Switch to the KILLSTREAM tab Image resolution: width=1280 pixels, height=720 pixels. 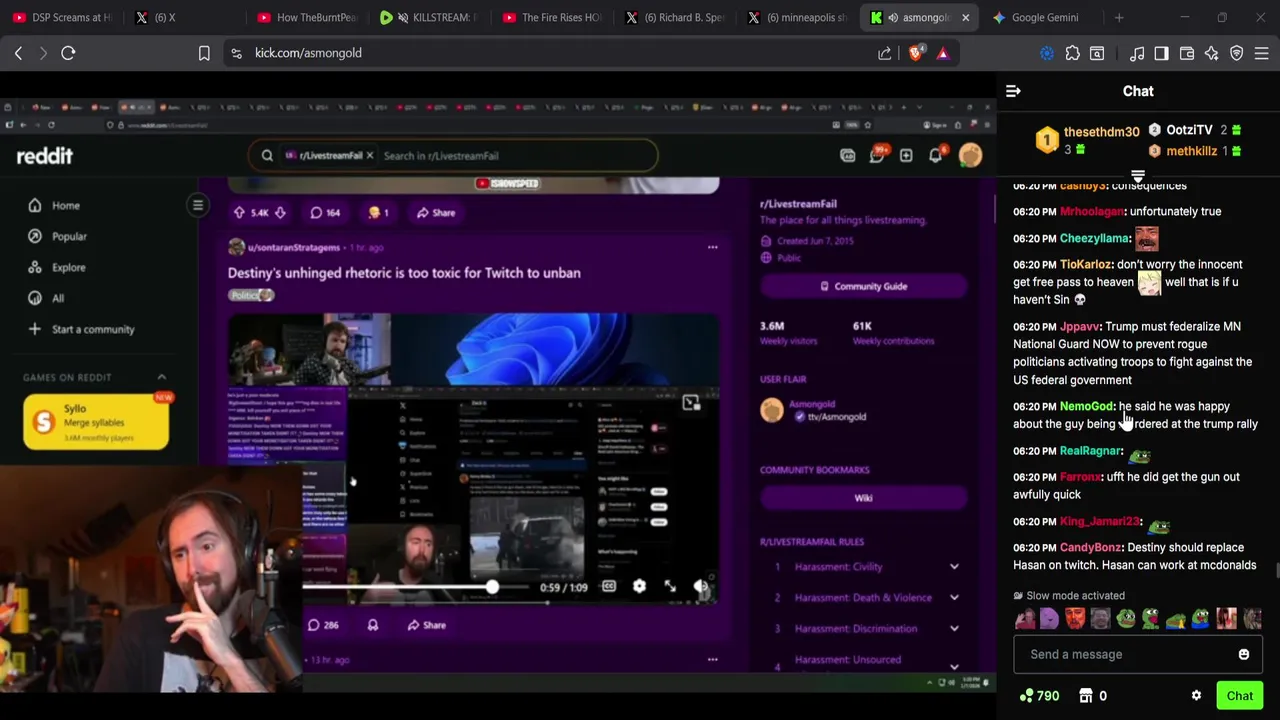pos(432,17)
